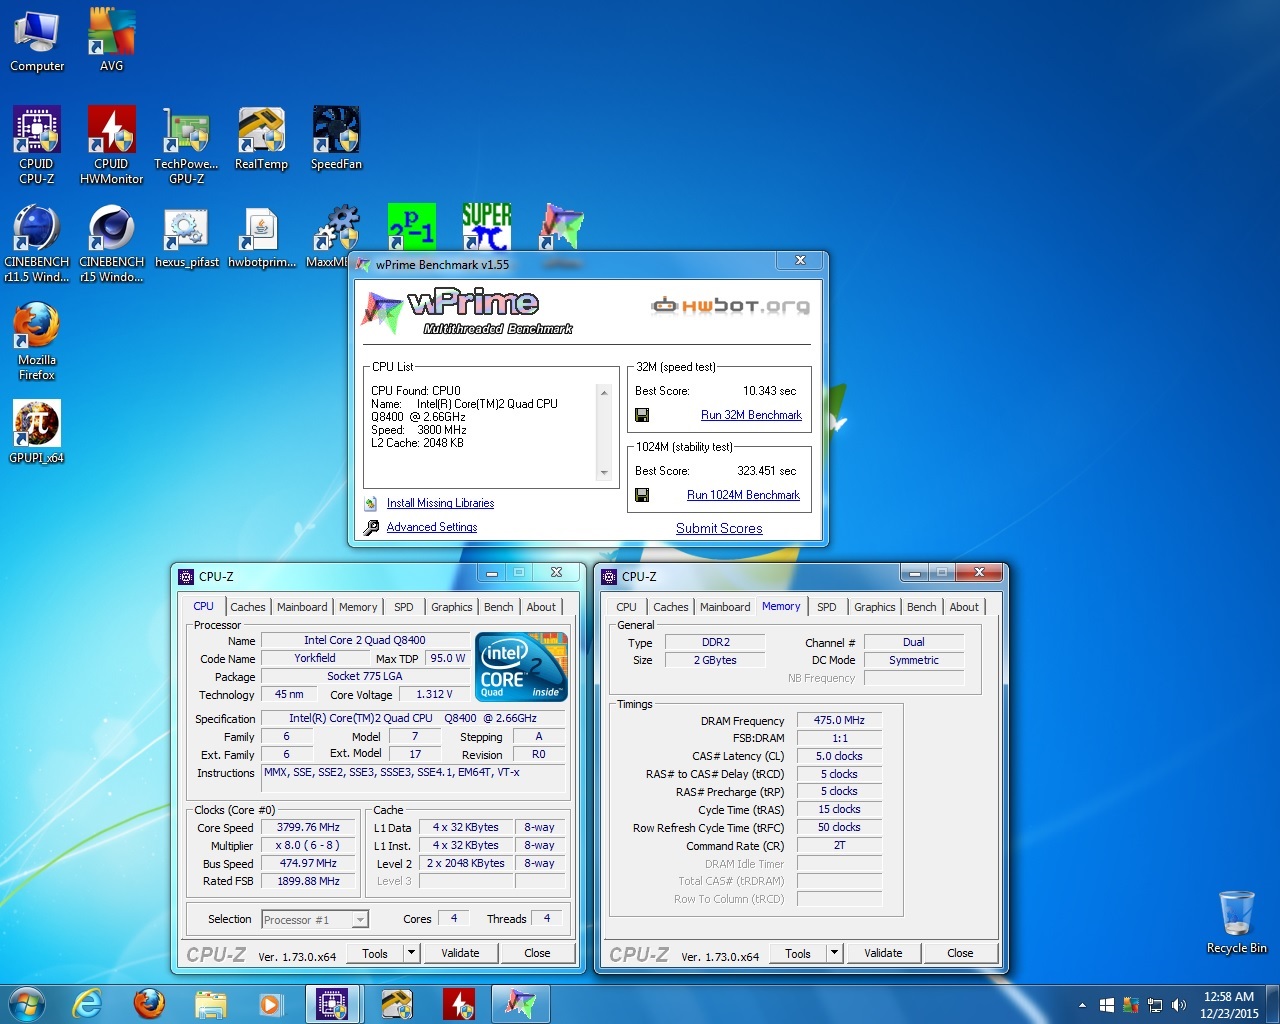Screen dimensions: 1280x1024
Task: Click Run 1024M Benchmark link
Action: pyautogui.click(x=743, y=495)
